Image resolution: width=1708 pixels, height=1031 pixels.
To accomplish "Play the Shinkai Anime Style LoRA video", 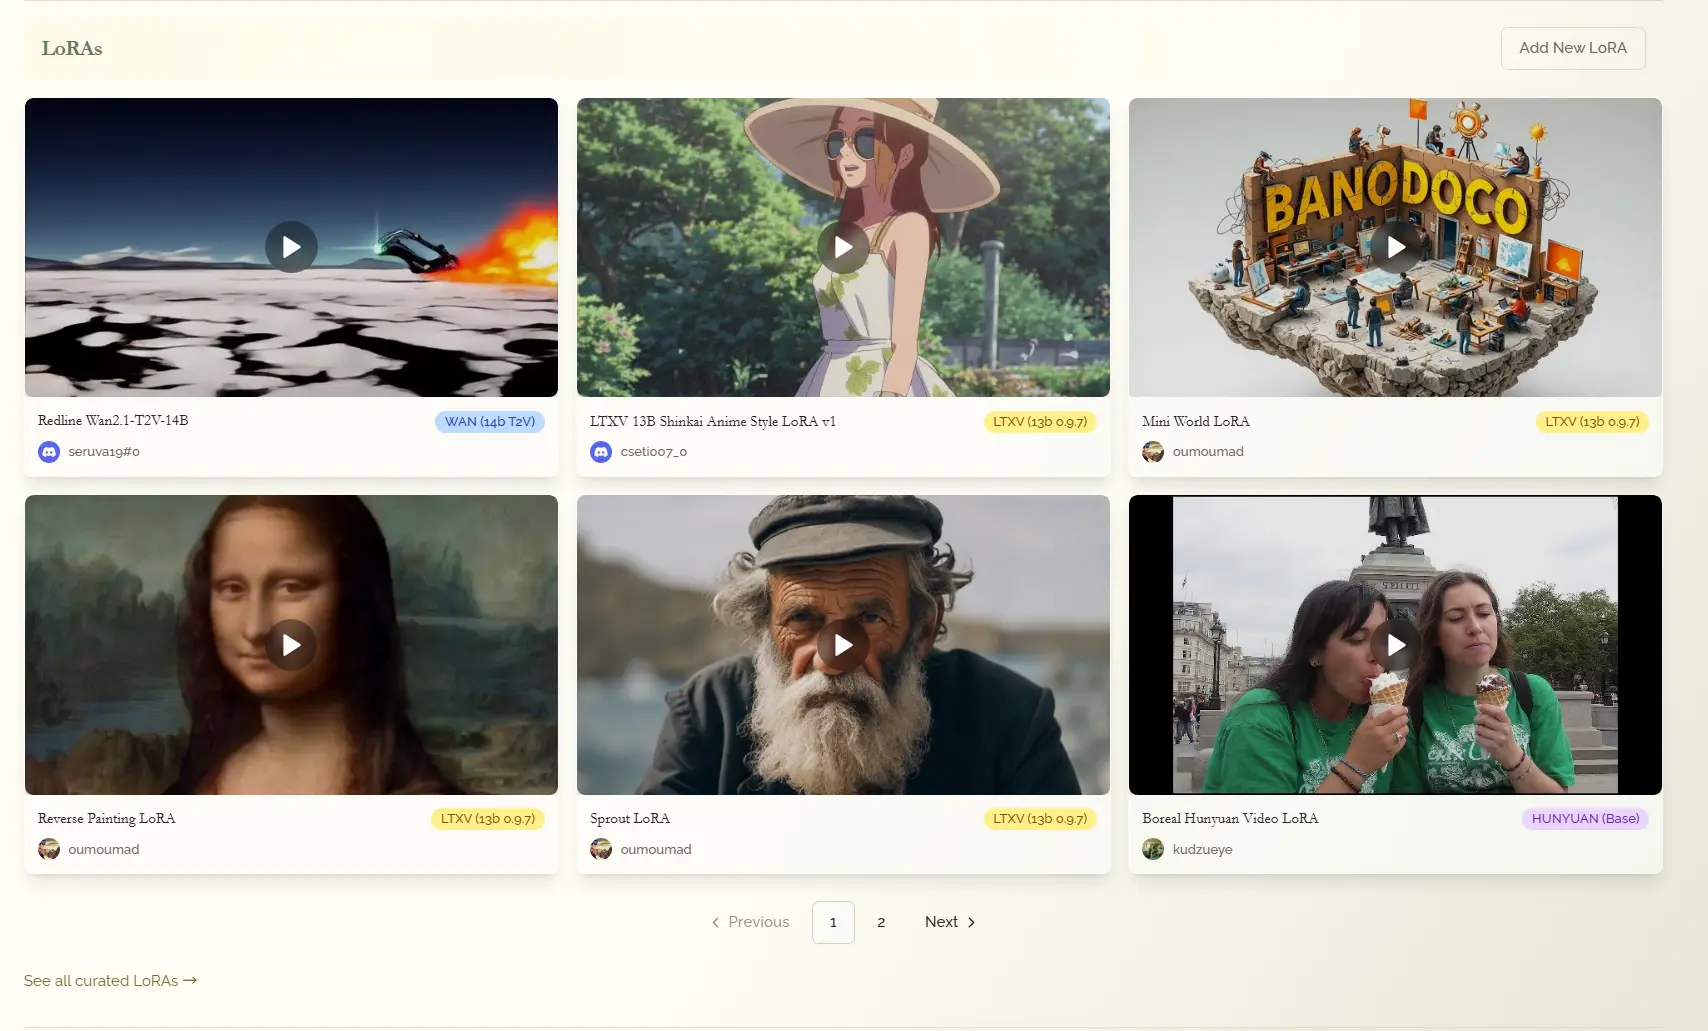I will pos(843,247).
